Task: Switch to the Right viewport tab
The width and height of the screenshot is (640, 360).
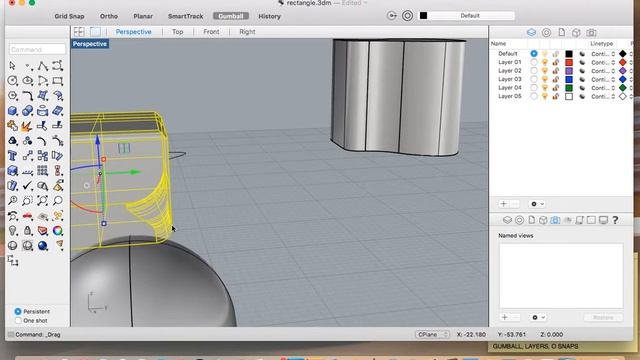Action: click(x=247, y=32)
